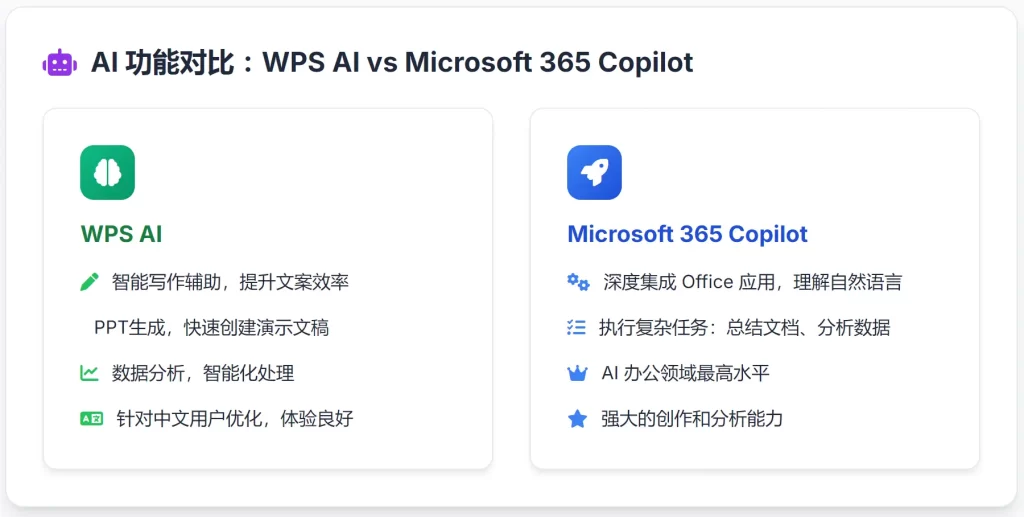1024x517 pixels.
Task: Click the 深度集成 Office 应用 text
Action: tap(691, 282)
